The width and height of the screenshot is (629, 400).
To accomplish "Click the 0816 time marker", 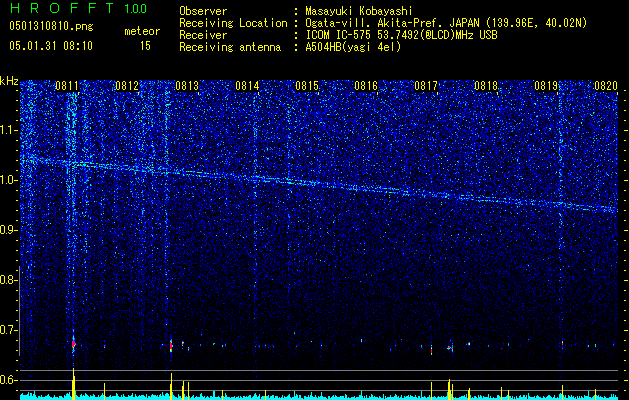I will [366, 86].
